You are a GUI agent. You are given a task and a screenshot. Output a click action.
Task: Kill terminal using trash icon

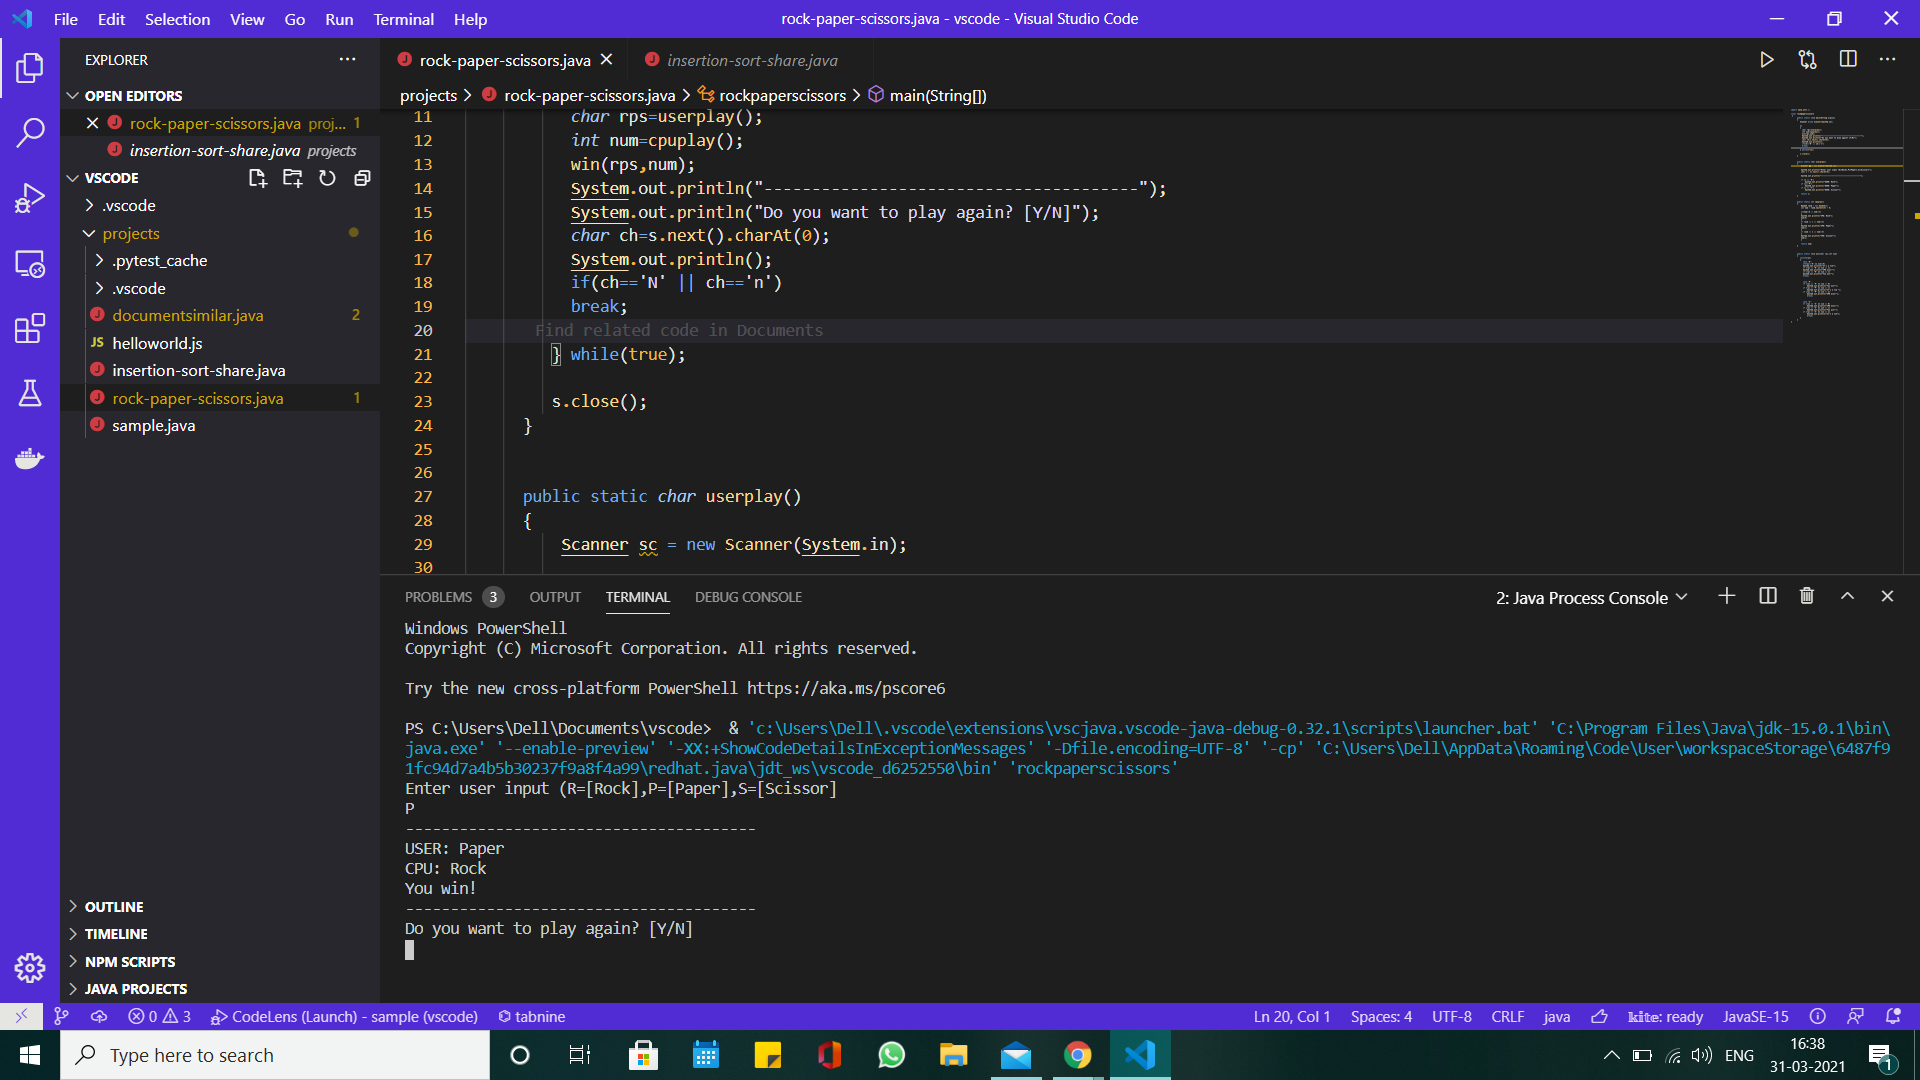click(x=1806, y=597)
